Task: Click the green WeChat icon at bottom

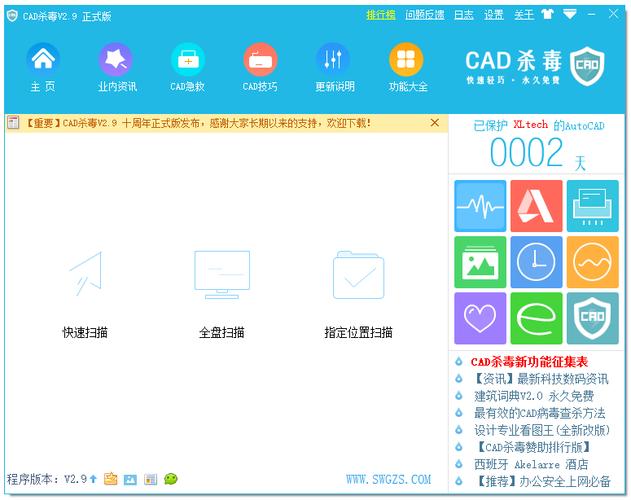Action: (171, 479)
